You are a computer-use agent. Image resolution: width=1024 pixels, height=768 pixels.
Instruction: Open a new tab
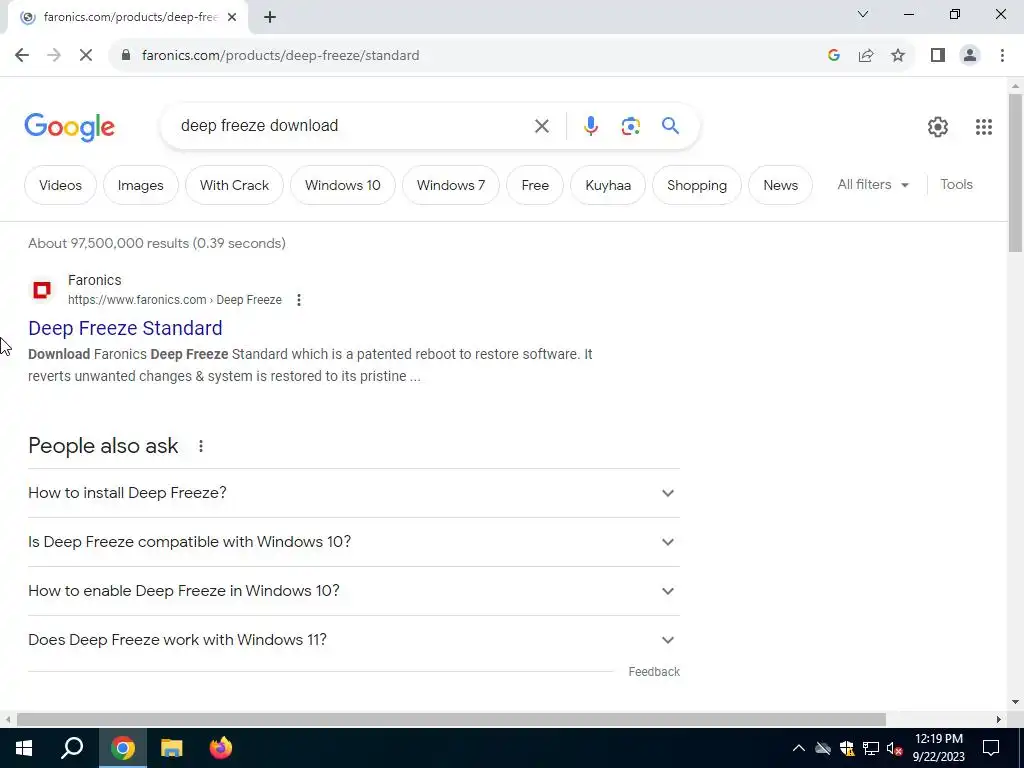click(x=270, y=18)
